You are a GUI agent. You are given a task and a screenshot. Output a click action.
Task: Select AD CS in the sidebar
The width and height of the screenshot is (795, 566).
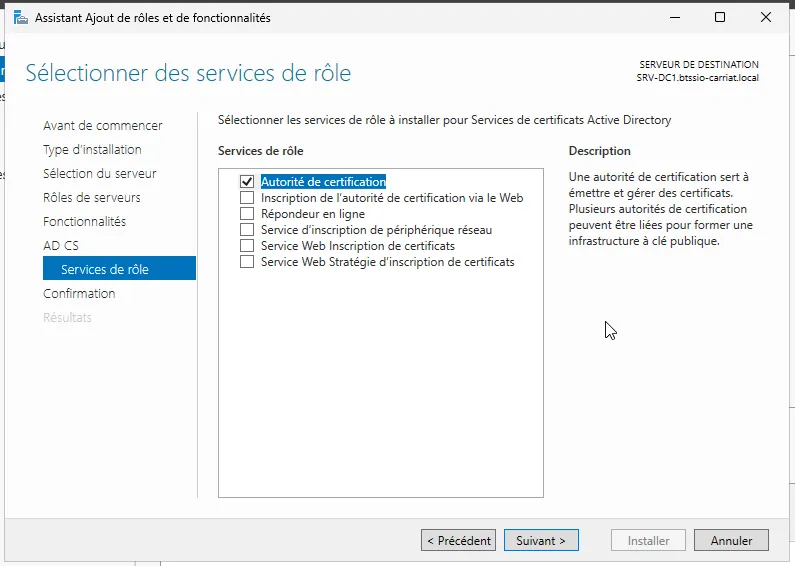61,245
